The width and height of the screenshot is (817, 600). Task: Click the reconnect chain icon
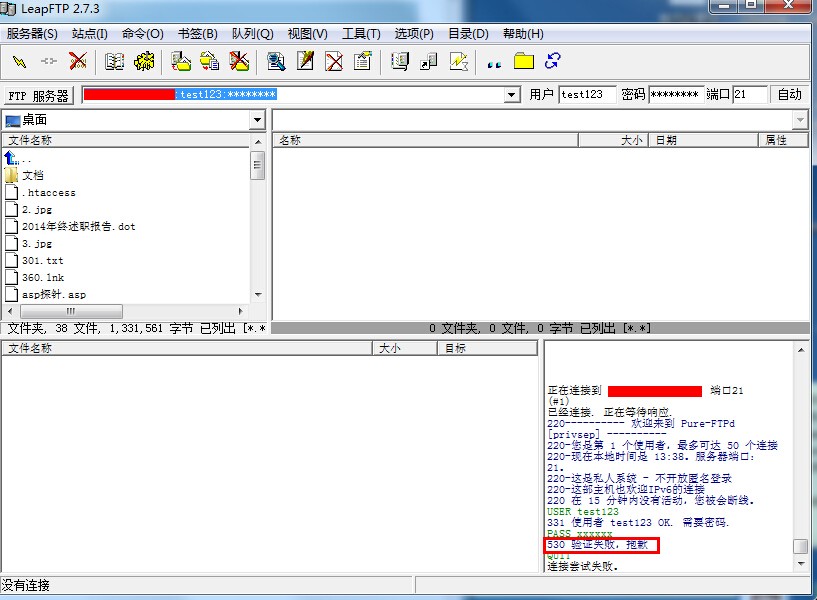tap(49, 61)
